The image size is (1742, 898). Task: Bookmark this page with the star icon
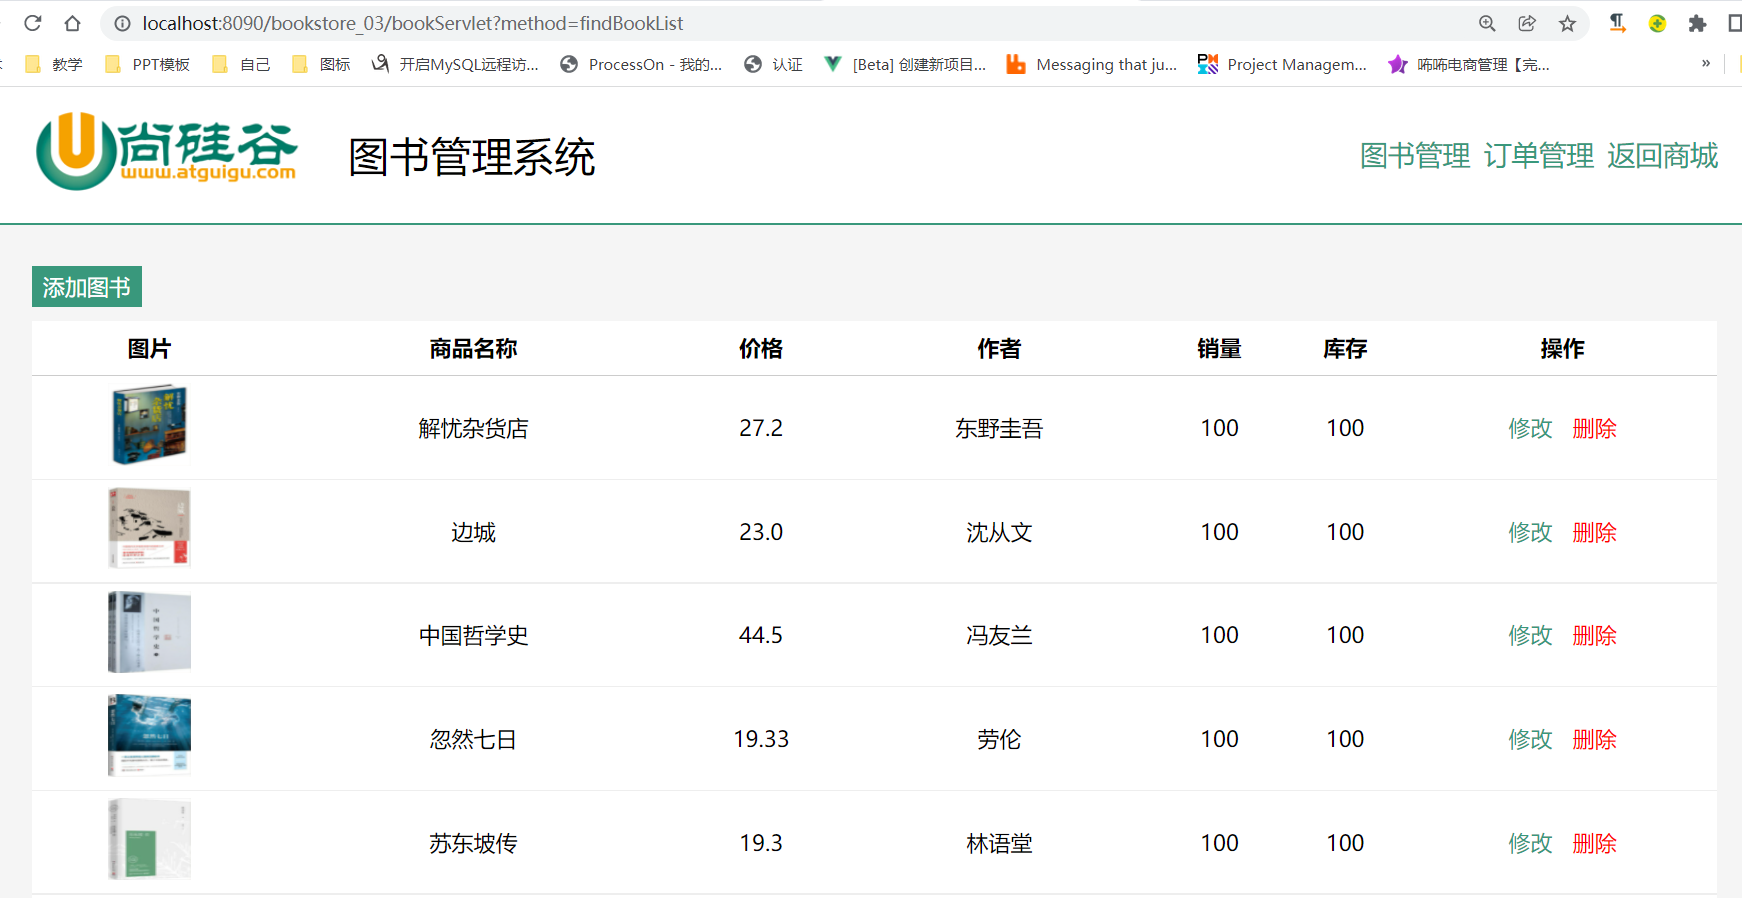tap(1567, 23)
